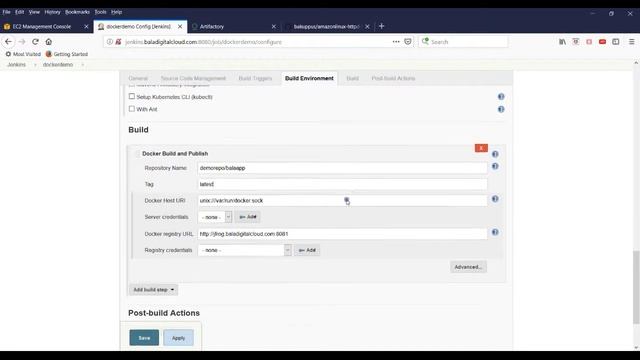
Task: Click the Tag input field
Action: click(342, 184)
